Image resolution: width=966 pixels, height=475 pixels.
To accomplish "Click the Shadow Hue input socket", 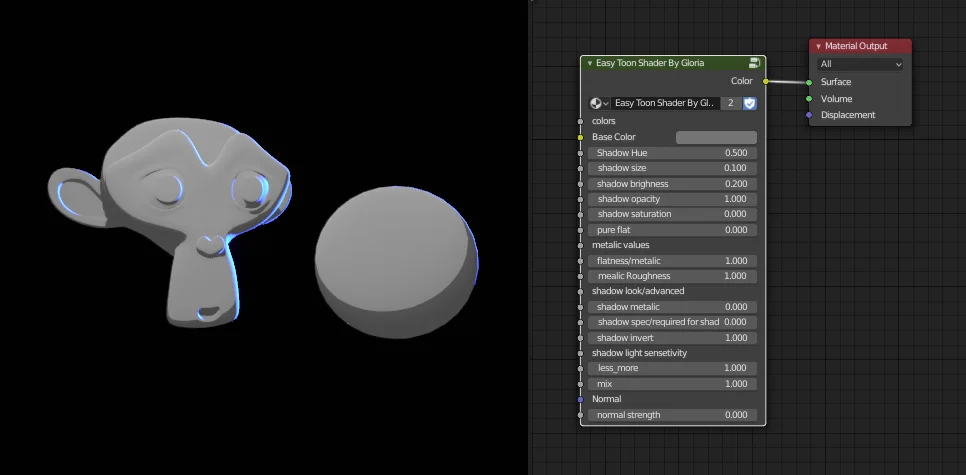I will (x=580, y=153).
